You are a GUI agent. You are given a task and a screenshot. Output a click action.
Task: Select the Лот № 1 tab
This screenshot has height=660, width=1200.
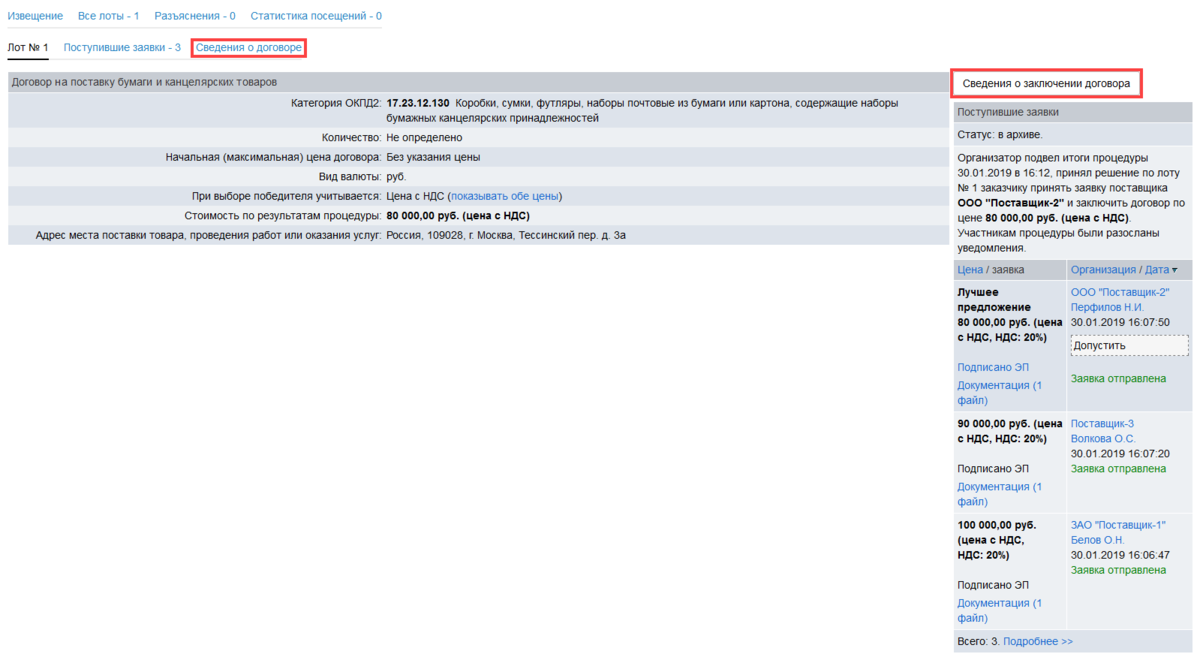pyautogui.click(x=28, y=47)
